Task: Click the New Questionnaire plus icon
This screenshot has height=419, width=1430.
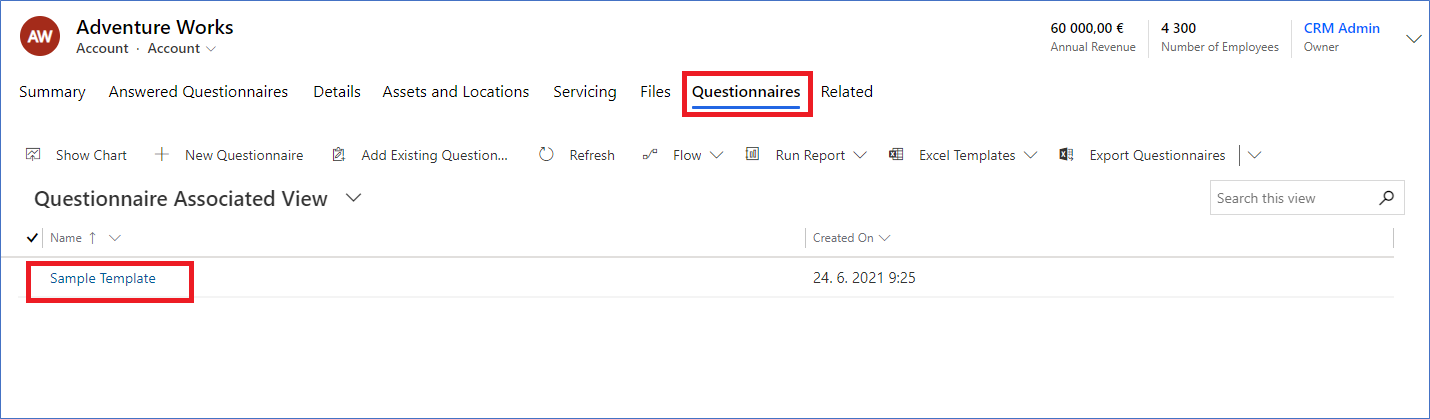Action: pyautogui.click(x=162, y=154)
